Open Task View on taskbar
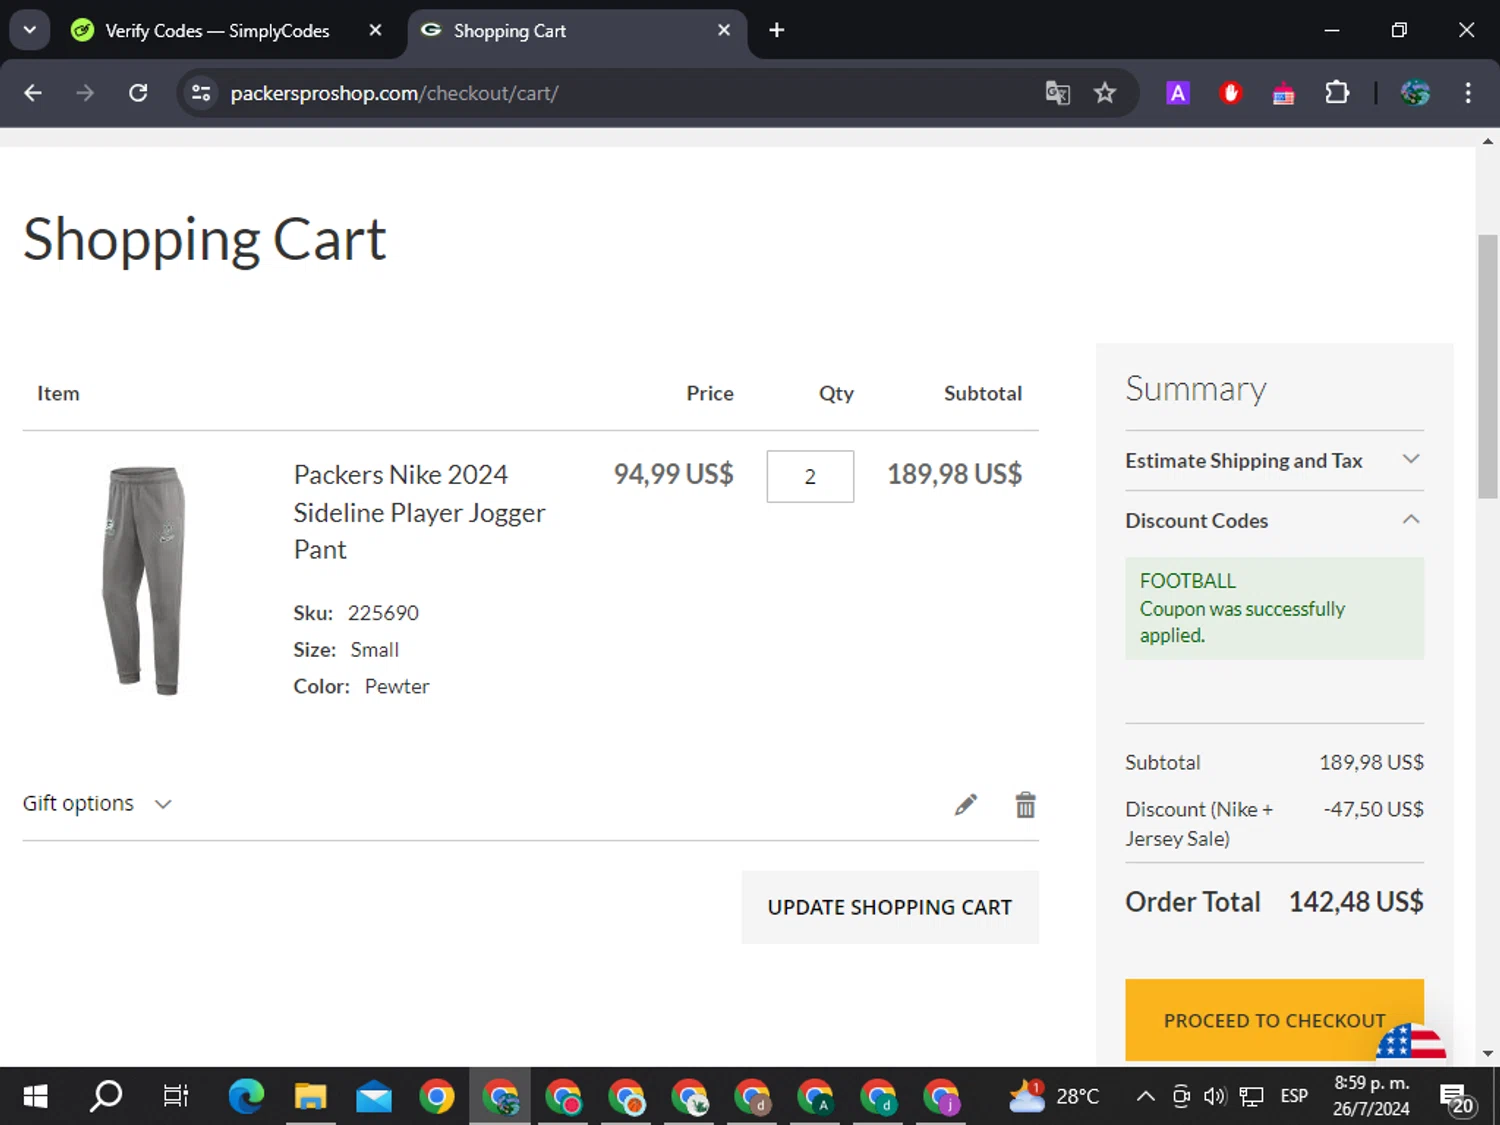The width and height of the screenshot is (1500, 1125). tap(175, 1097)
